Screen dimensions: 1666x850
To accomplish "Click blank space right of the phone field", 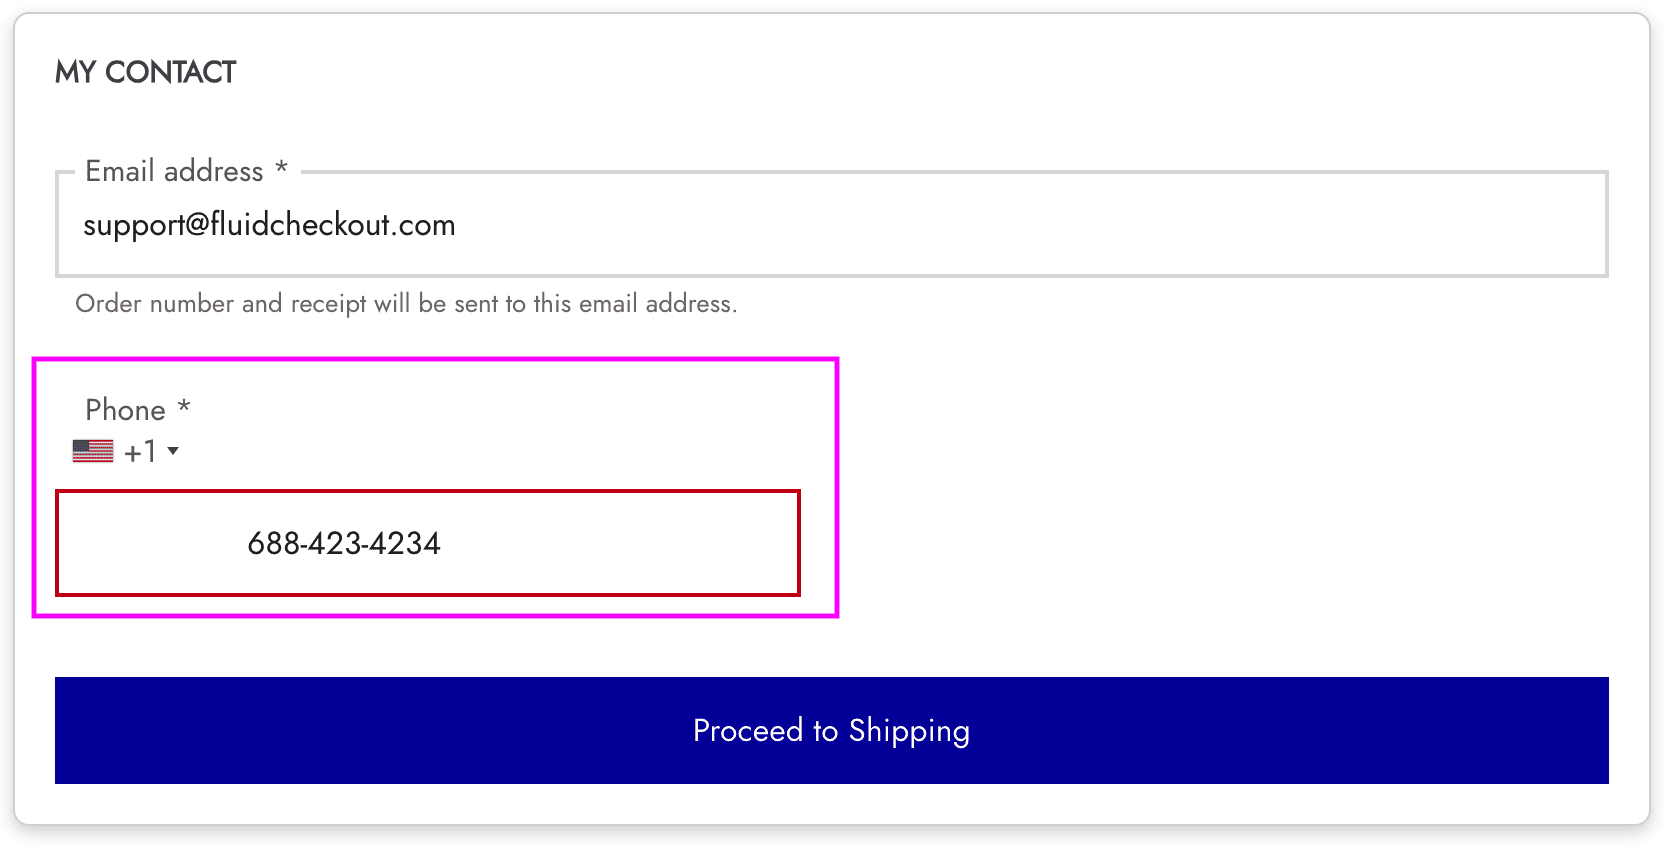I will click(1200, 543).
